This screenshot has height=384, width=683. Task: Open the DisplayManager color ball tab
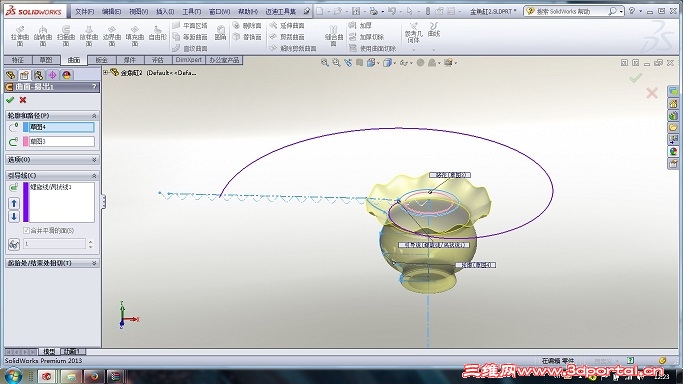66,75
